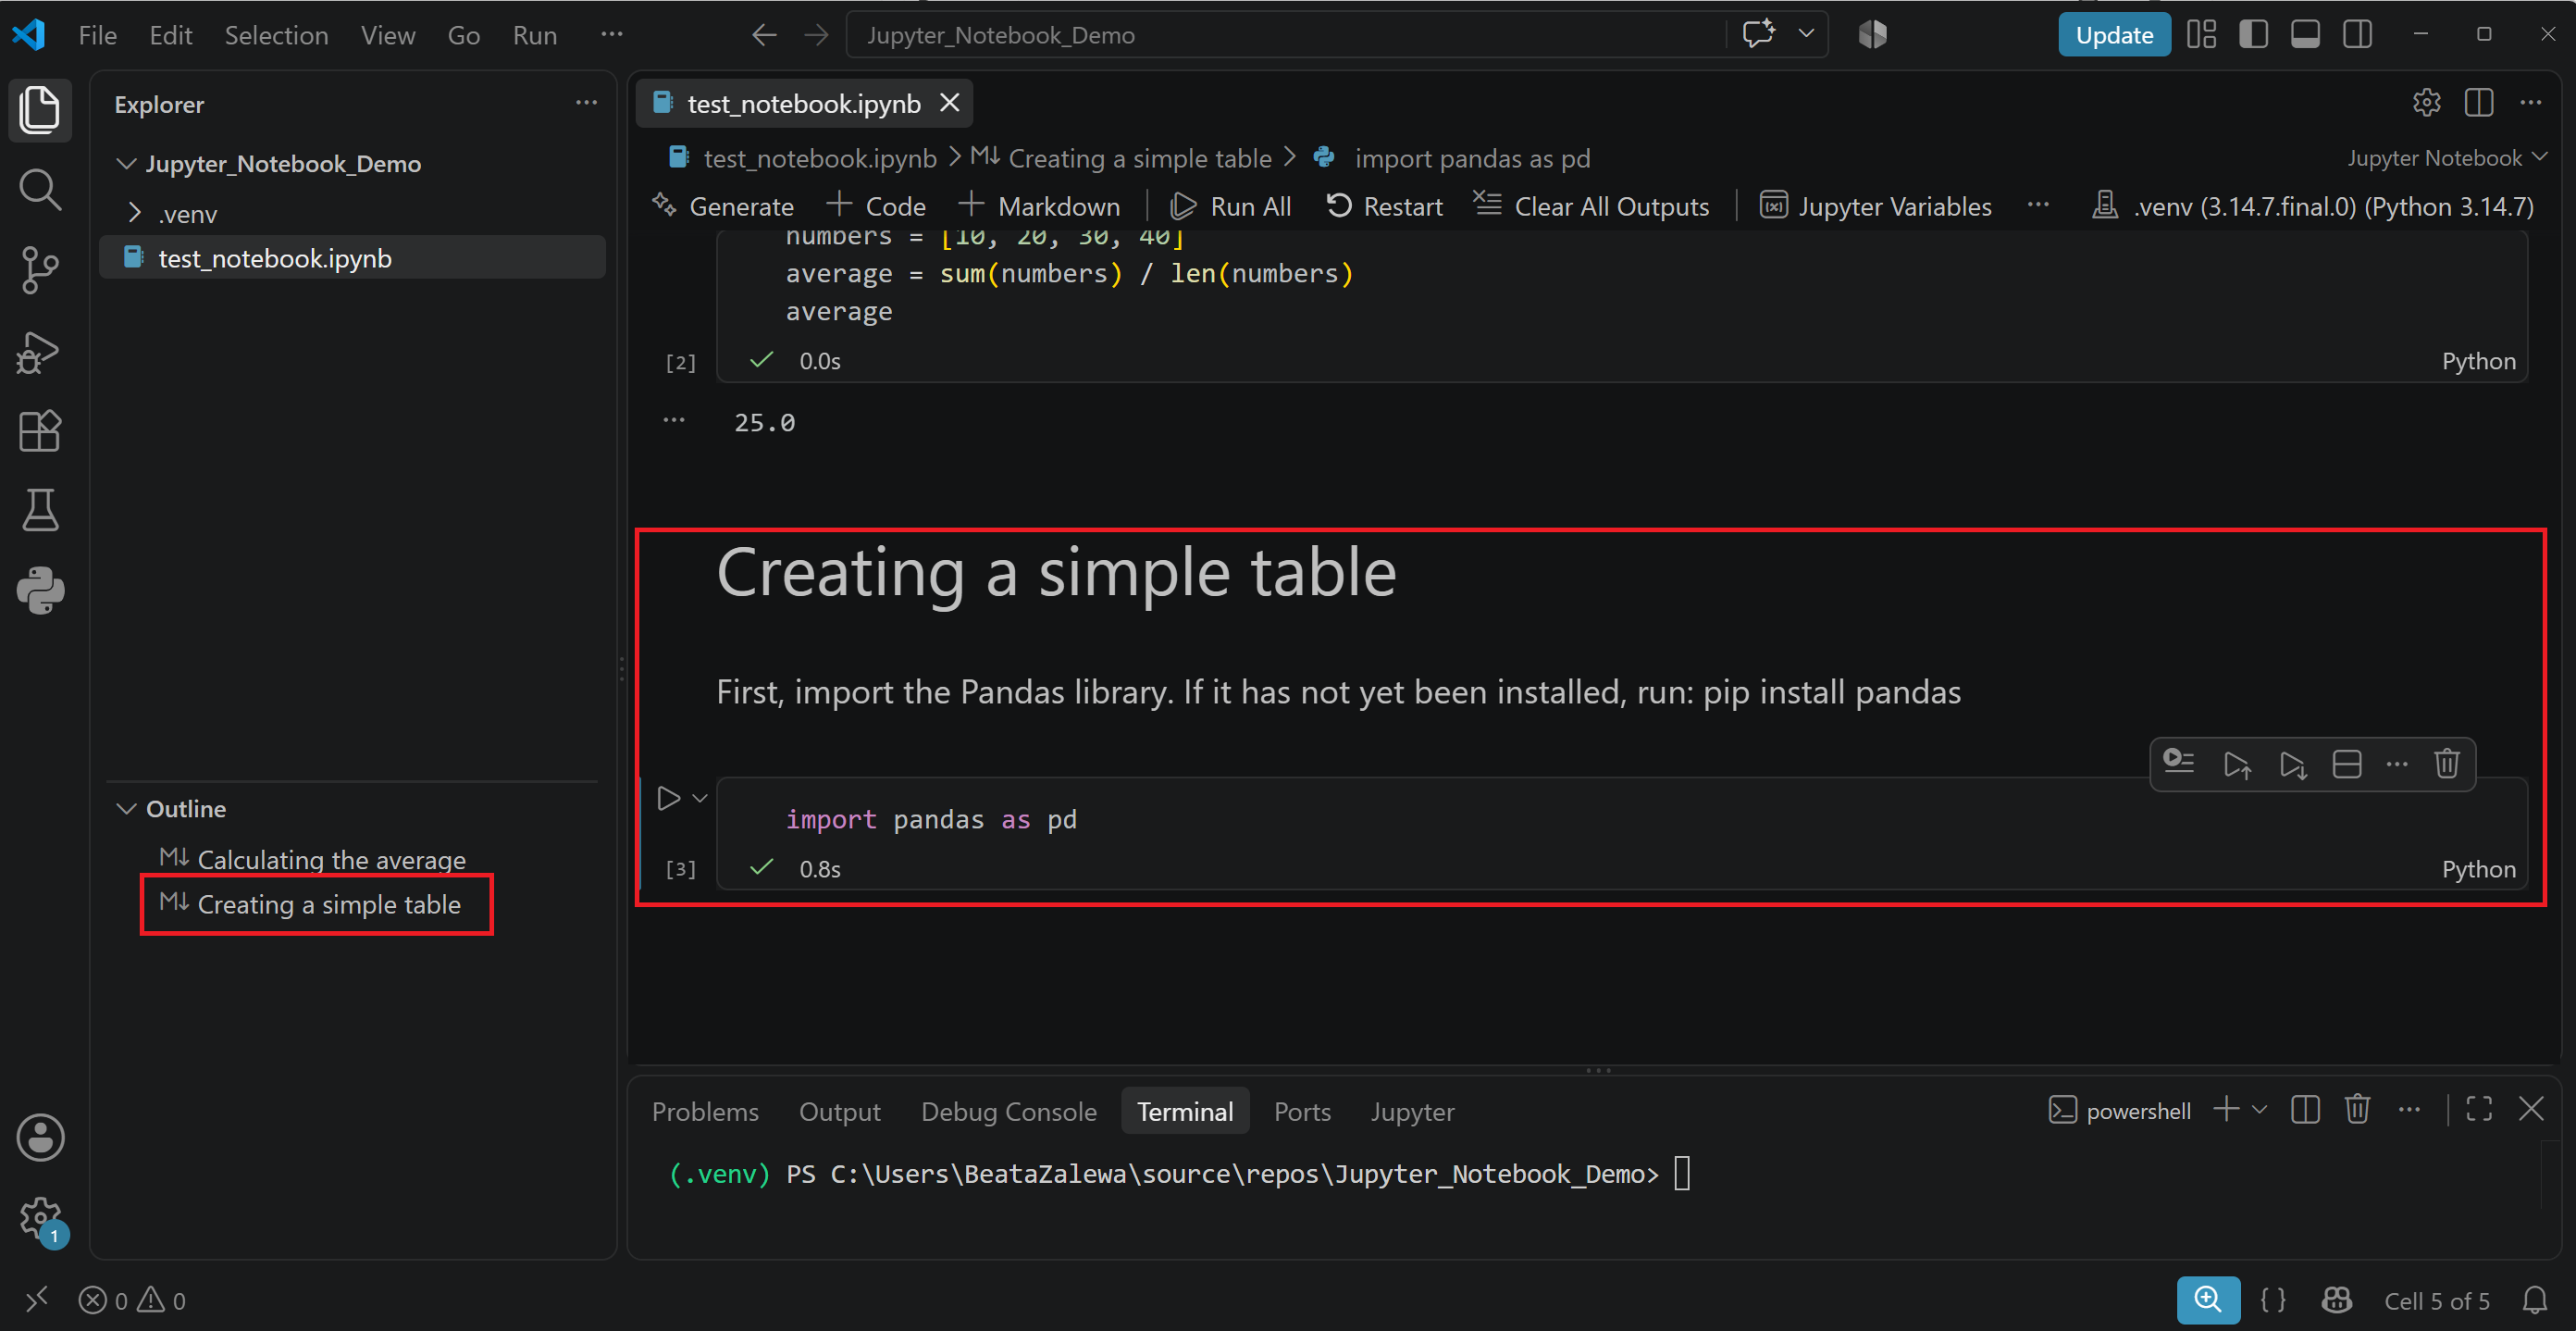Toggle the bottom panel visibility
Image resolution: width=2576 pixels, height=1331 pixels.
click(2305, 34)
